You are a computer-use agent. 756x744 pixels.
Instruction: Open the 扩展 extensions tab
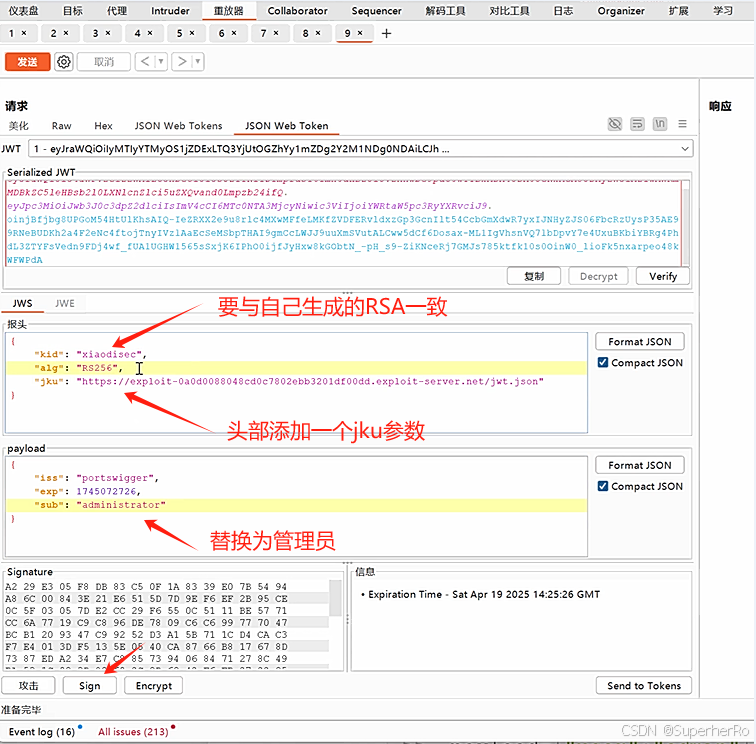(678, 11)
